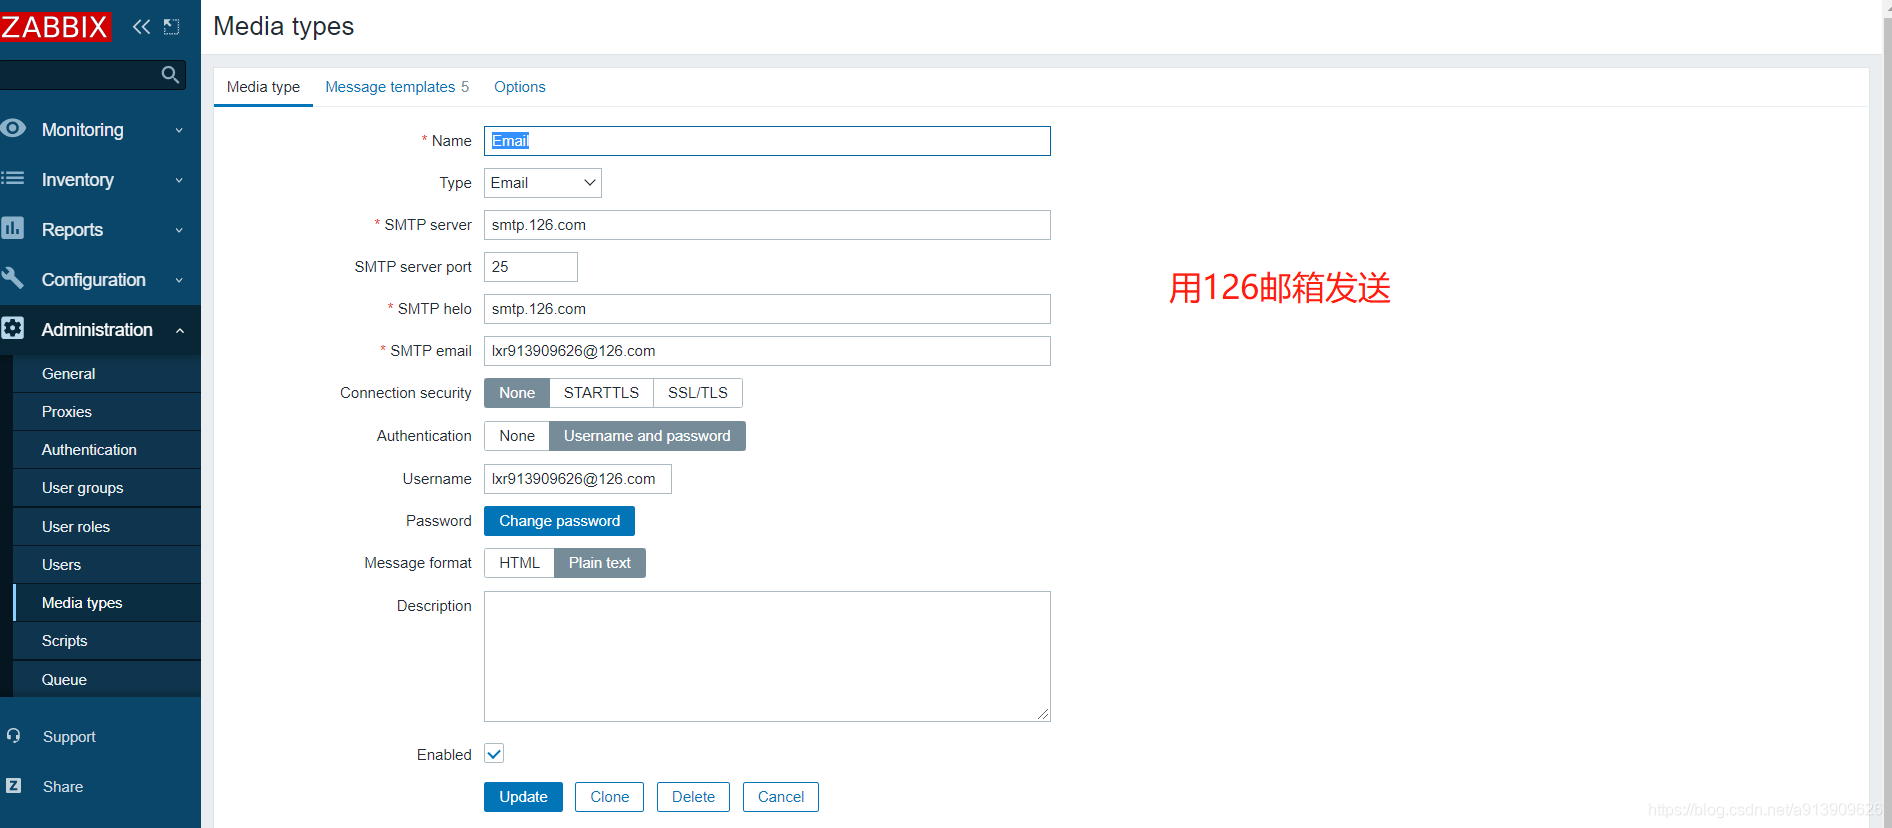1892x828 pixels.
Task: Click the SMTP server port field
Action: [x=531, y=267]
